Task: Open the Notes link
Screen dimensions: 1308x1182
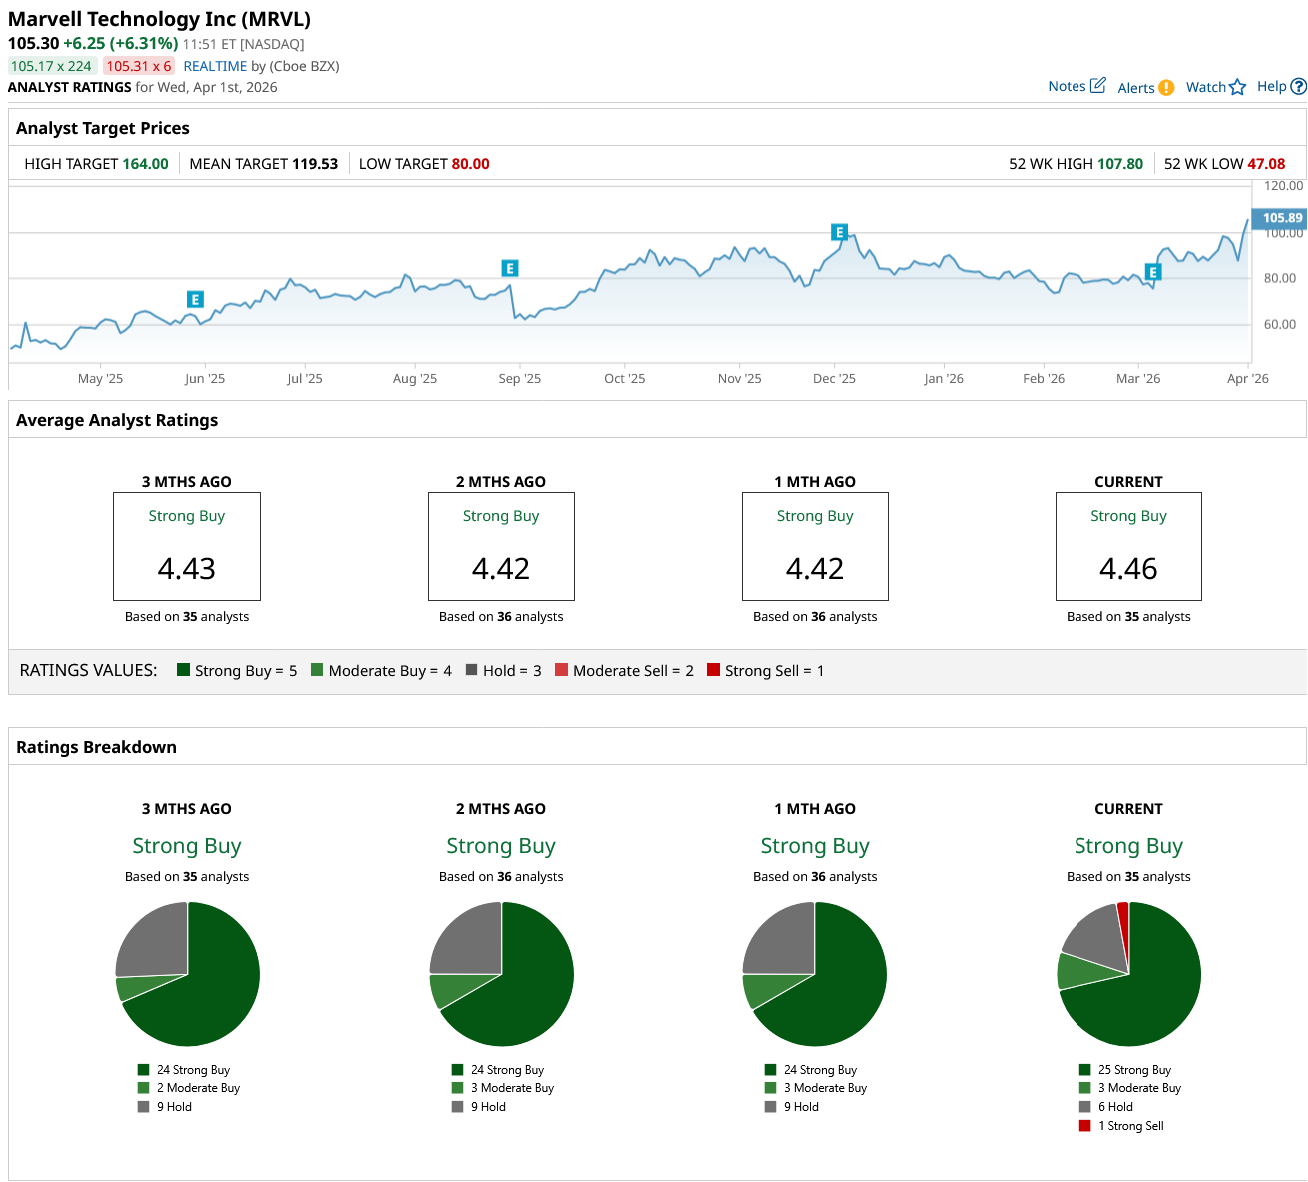Action: [x=1066, y=86]
